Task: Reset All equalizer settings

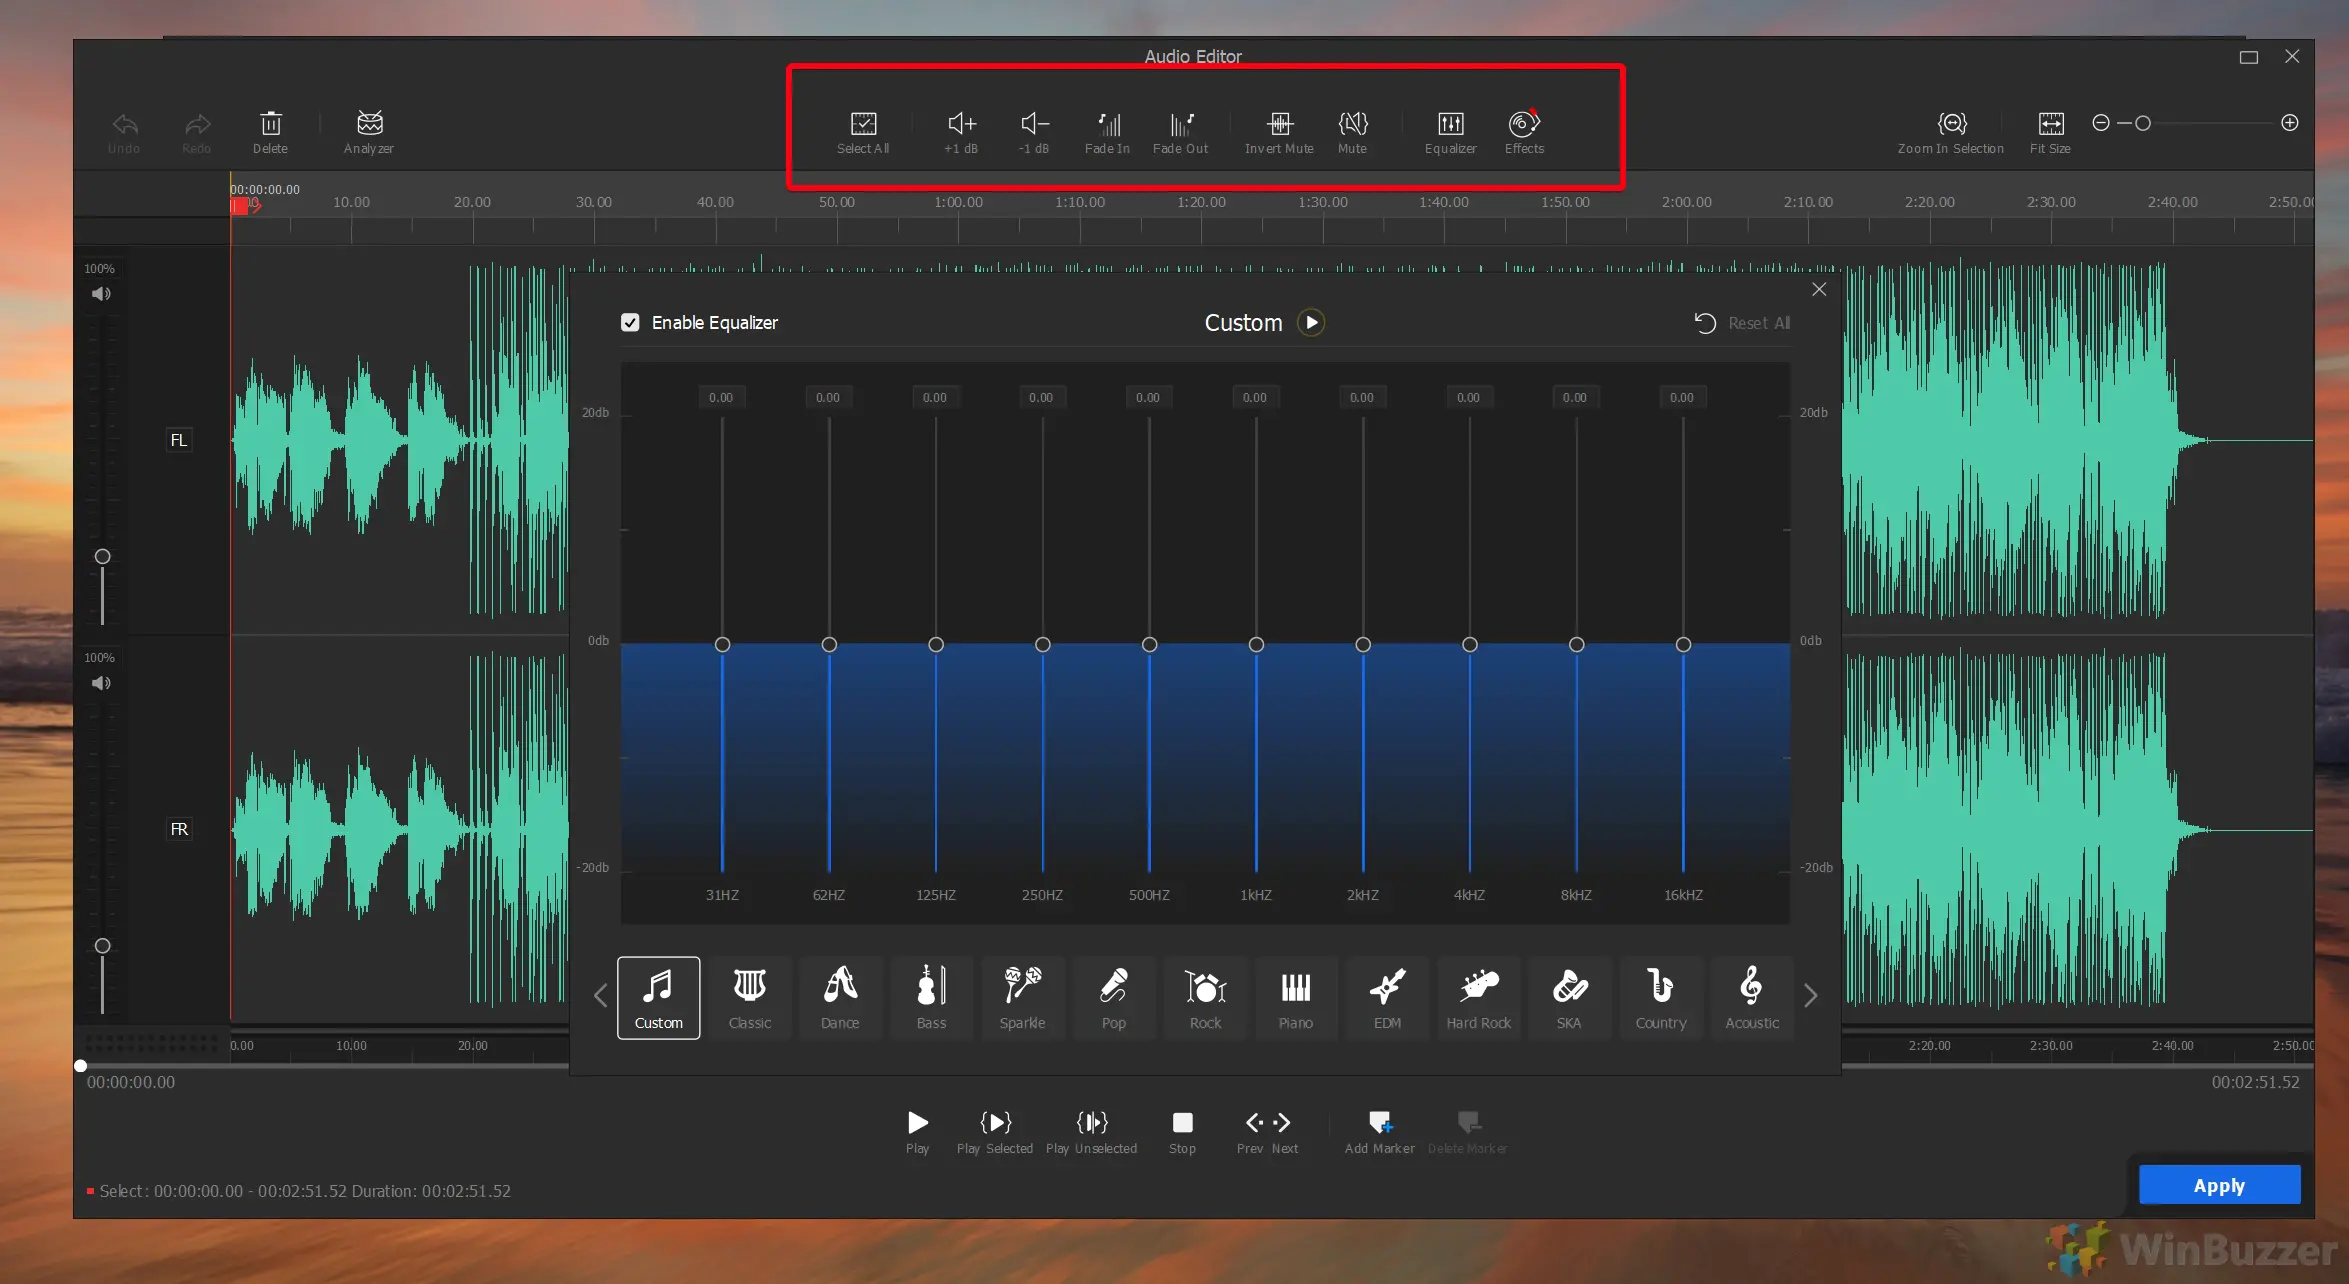Action: [x=1742, y=322]
